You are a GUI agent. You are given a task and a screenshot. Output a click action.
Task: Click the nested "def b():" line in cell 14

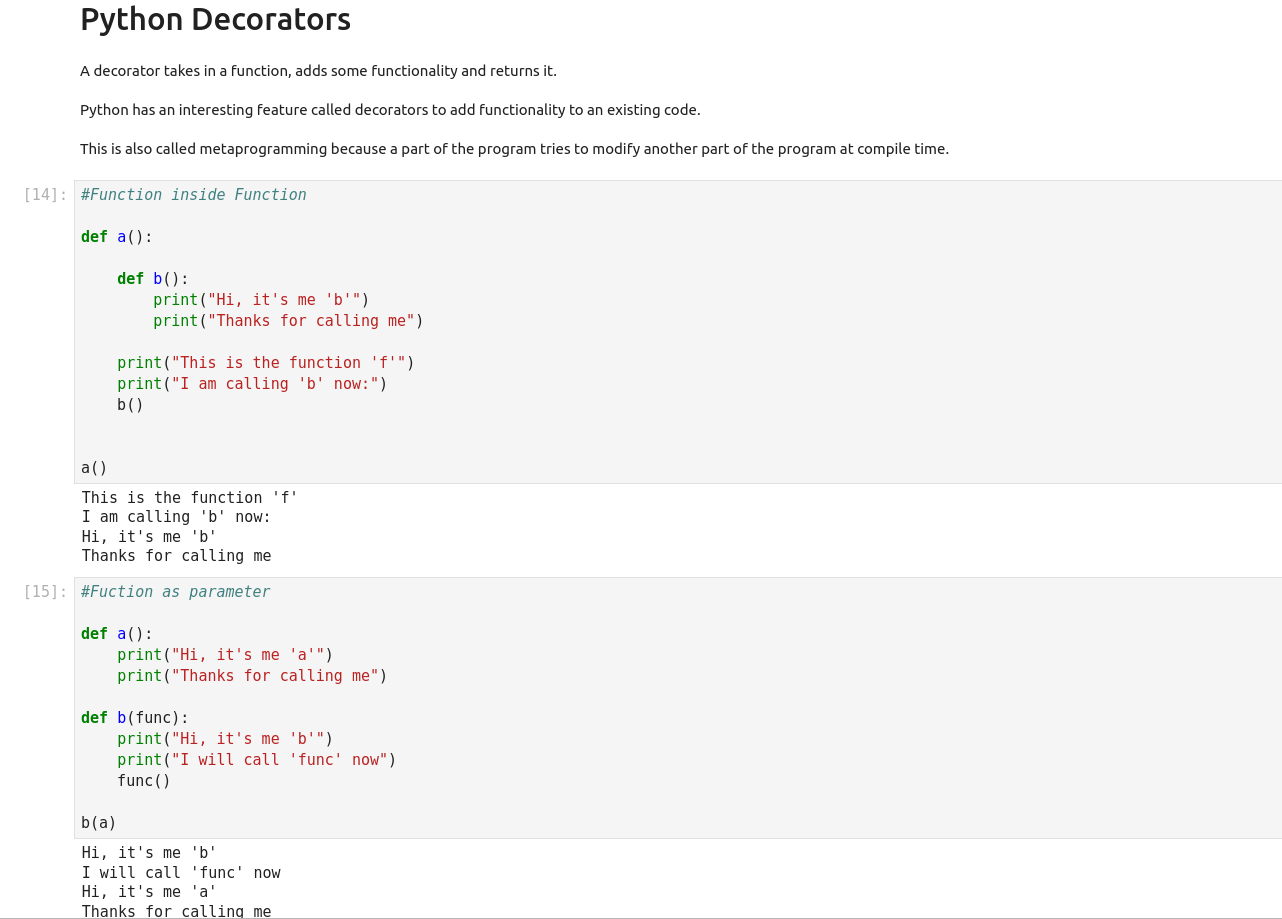tap(153, 279)
